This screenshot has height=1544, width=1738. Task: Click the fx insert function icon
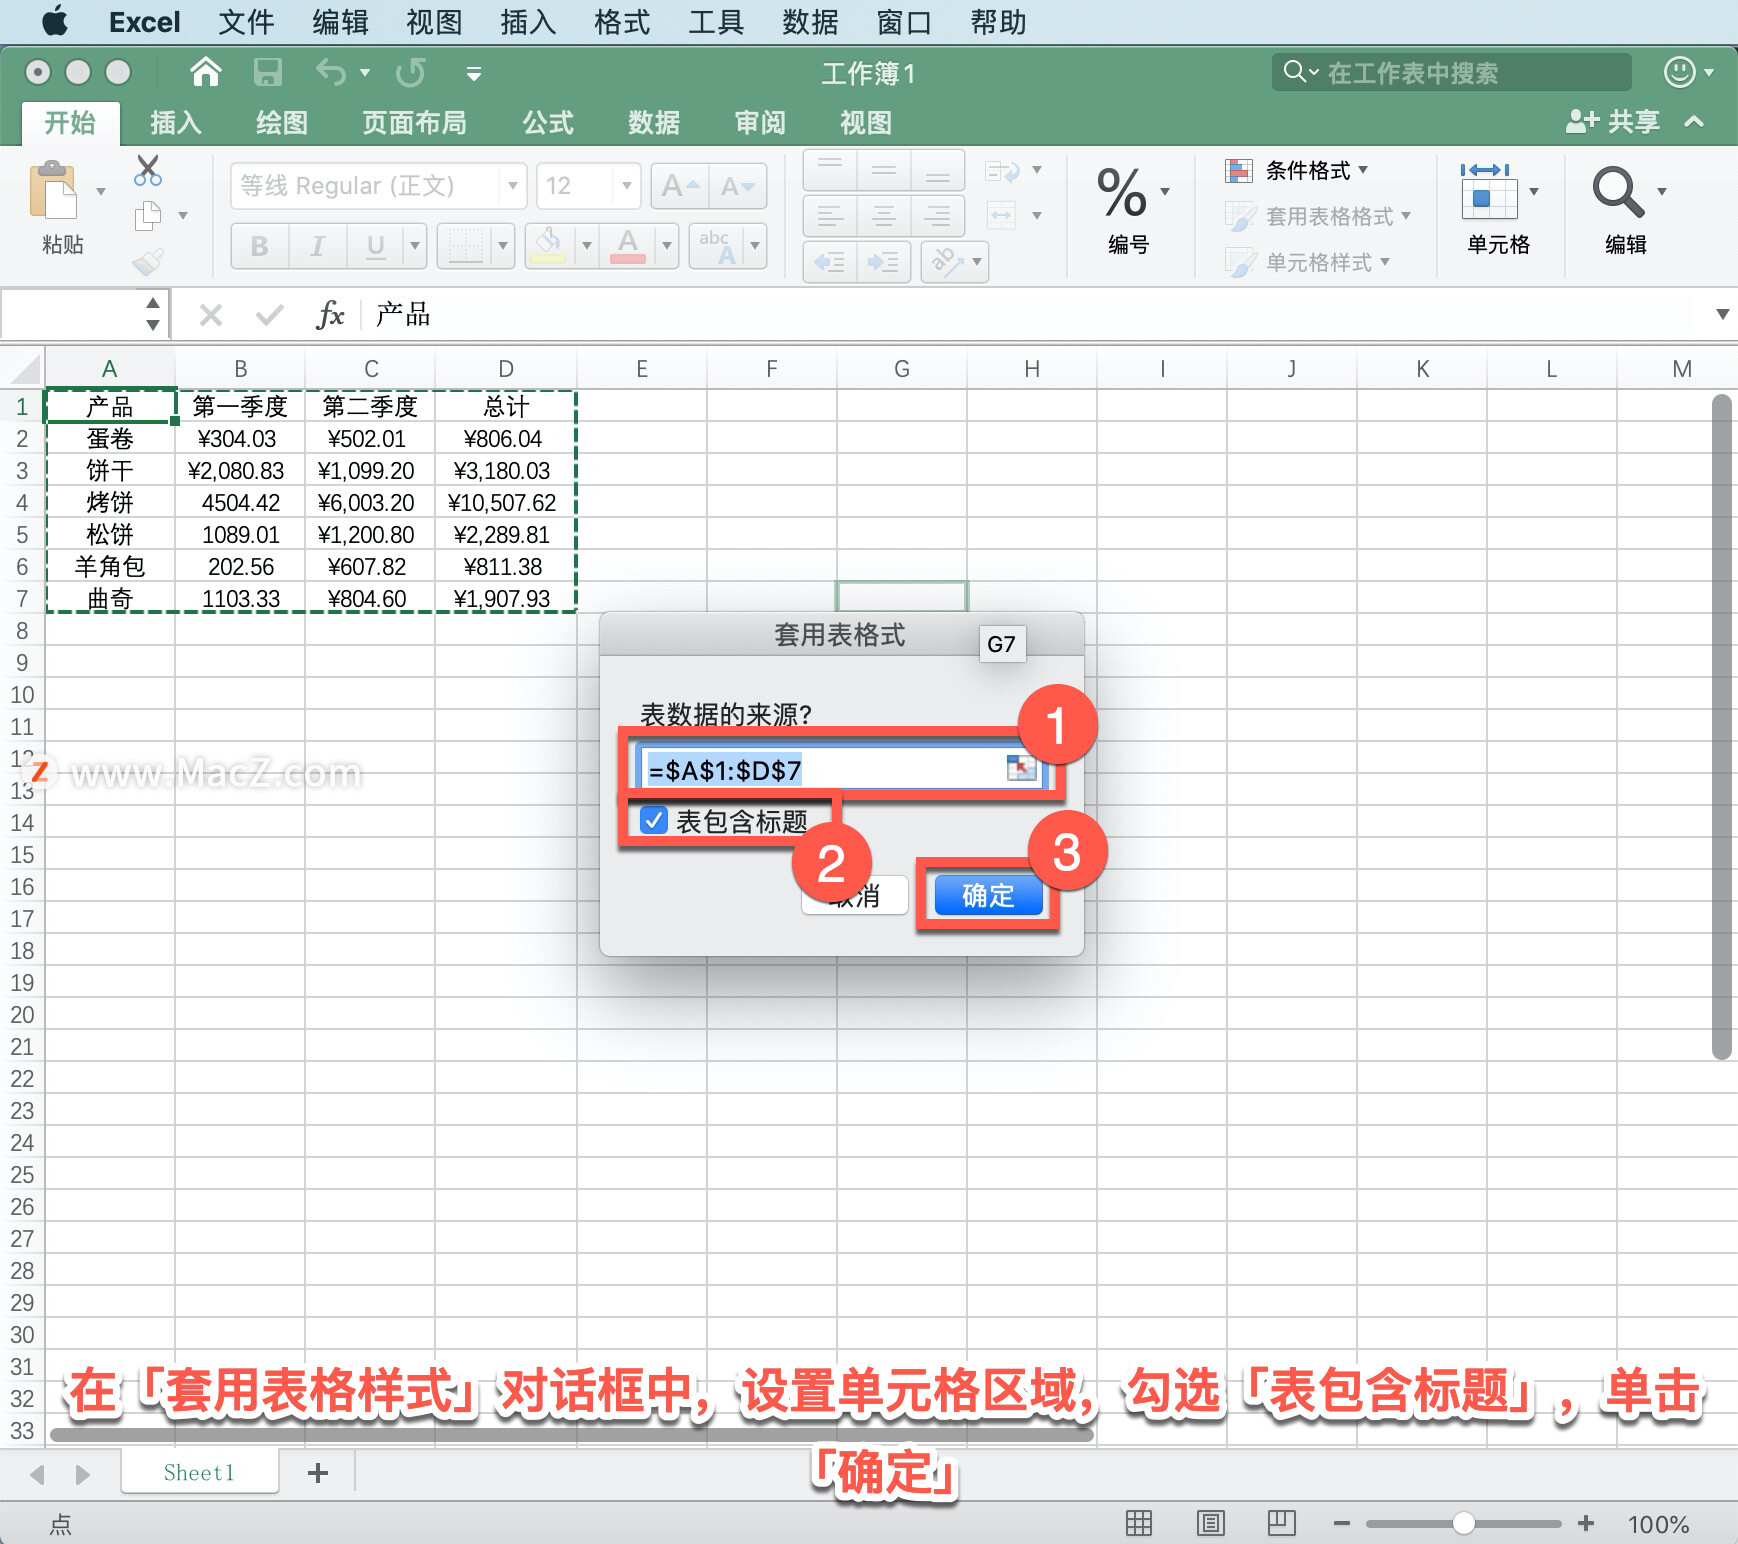coord(330,315)
